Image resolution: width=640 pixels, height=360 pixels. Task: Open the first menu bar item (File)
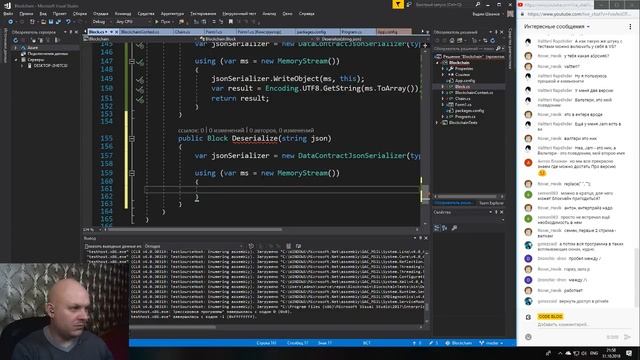[8, 14]
